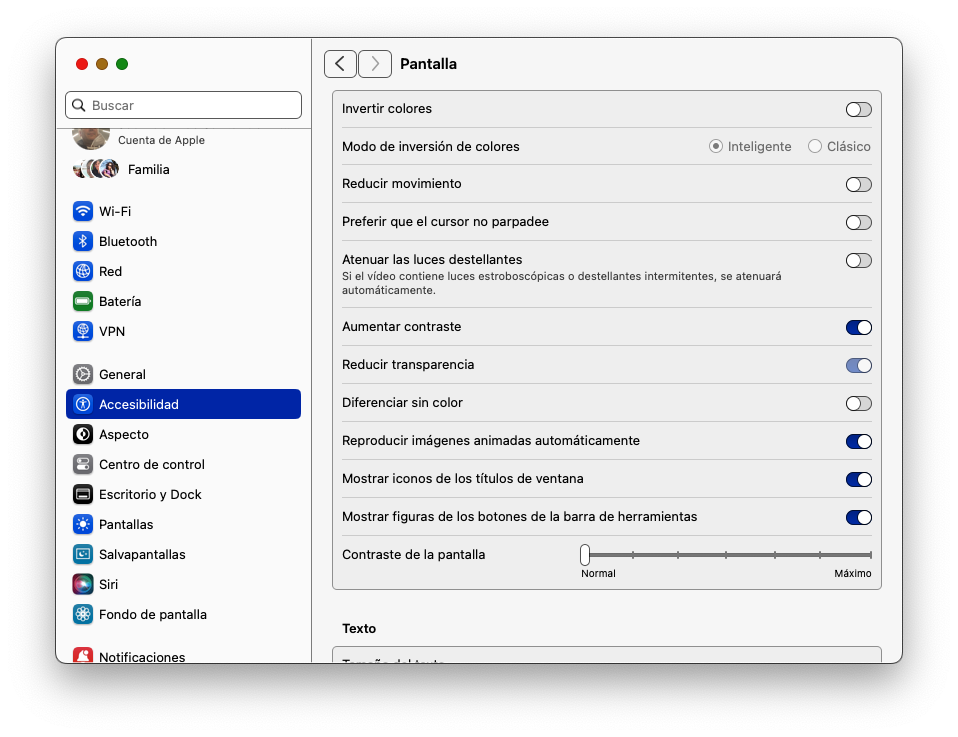Select the Clásico inversion mode
Screen dimensions: 958x737
pyautogui.click(x=815, y=146)
